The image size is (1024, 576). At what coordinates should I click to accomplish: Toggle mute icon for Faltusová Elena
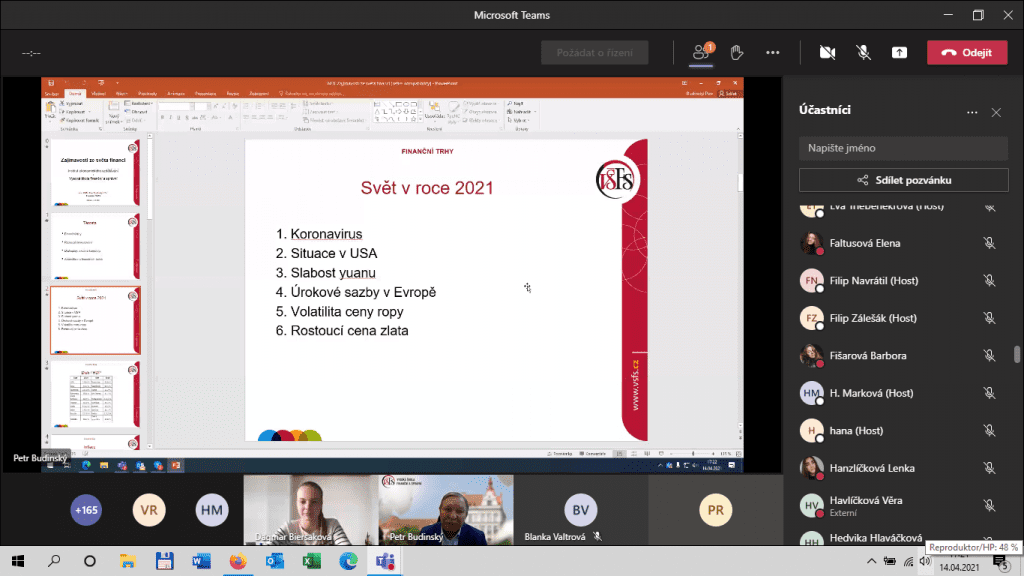coord(989,243)
